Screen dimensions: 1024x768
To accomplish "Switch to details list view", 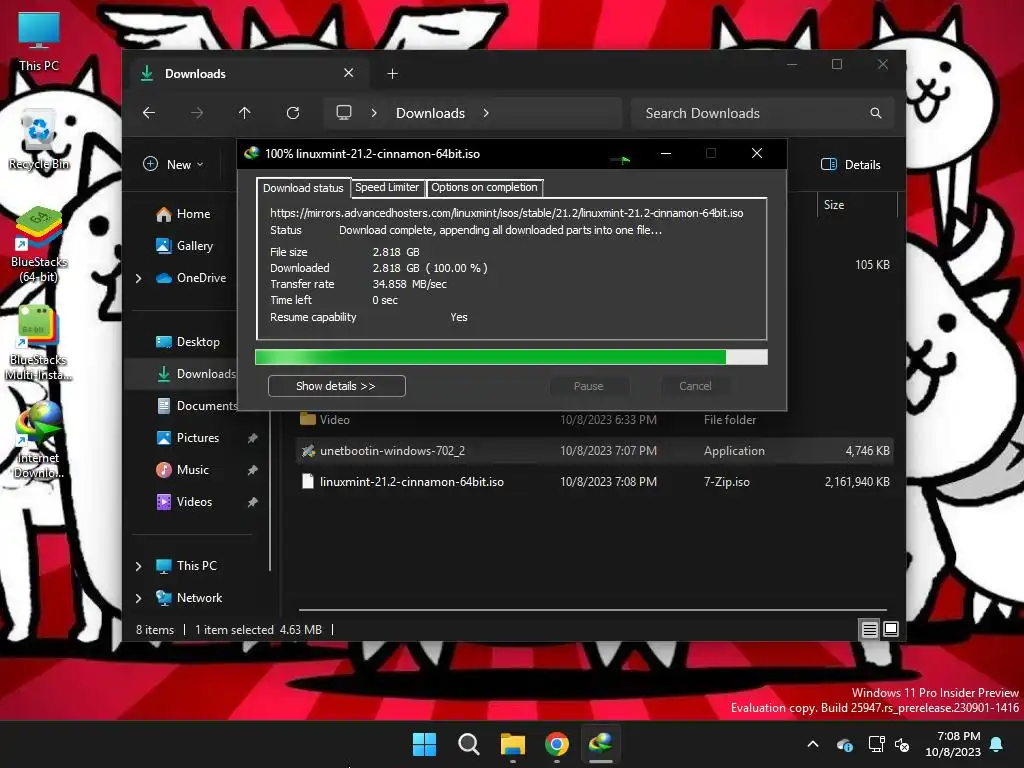I will click(x=869, y=630).
